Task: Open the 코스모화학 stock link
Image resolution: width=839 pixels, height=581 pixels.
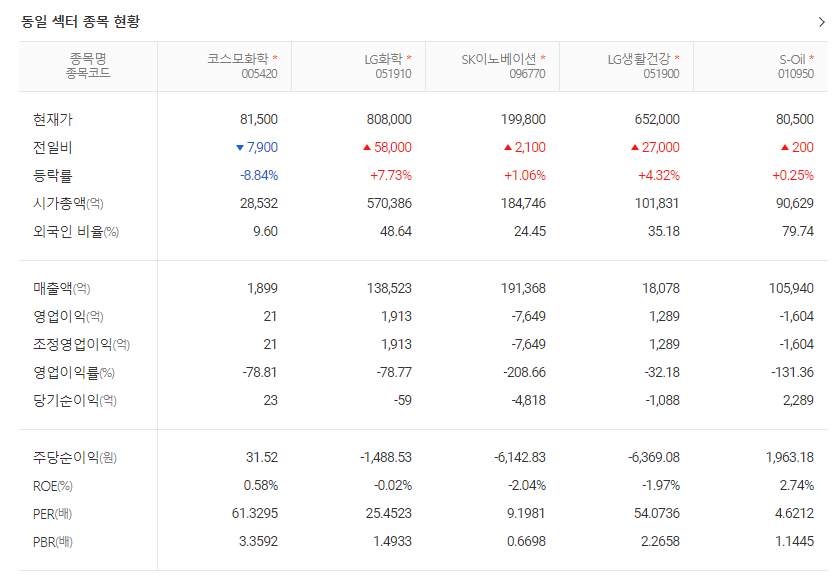Action: pos(238,59)
